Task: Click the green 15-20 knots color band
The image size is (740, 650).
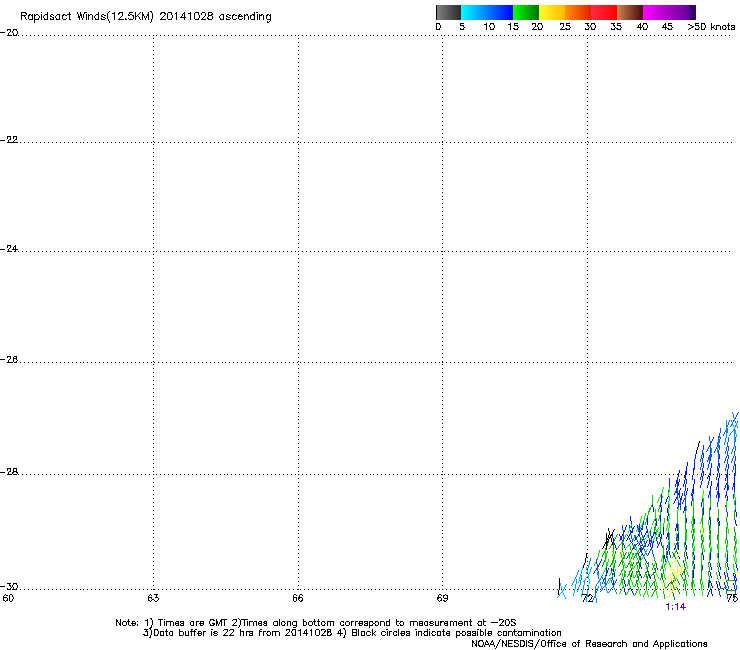Action: 526,12
